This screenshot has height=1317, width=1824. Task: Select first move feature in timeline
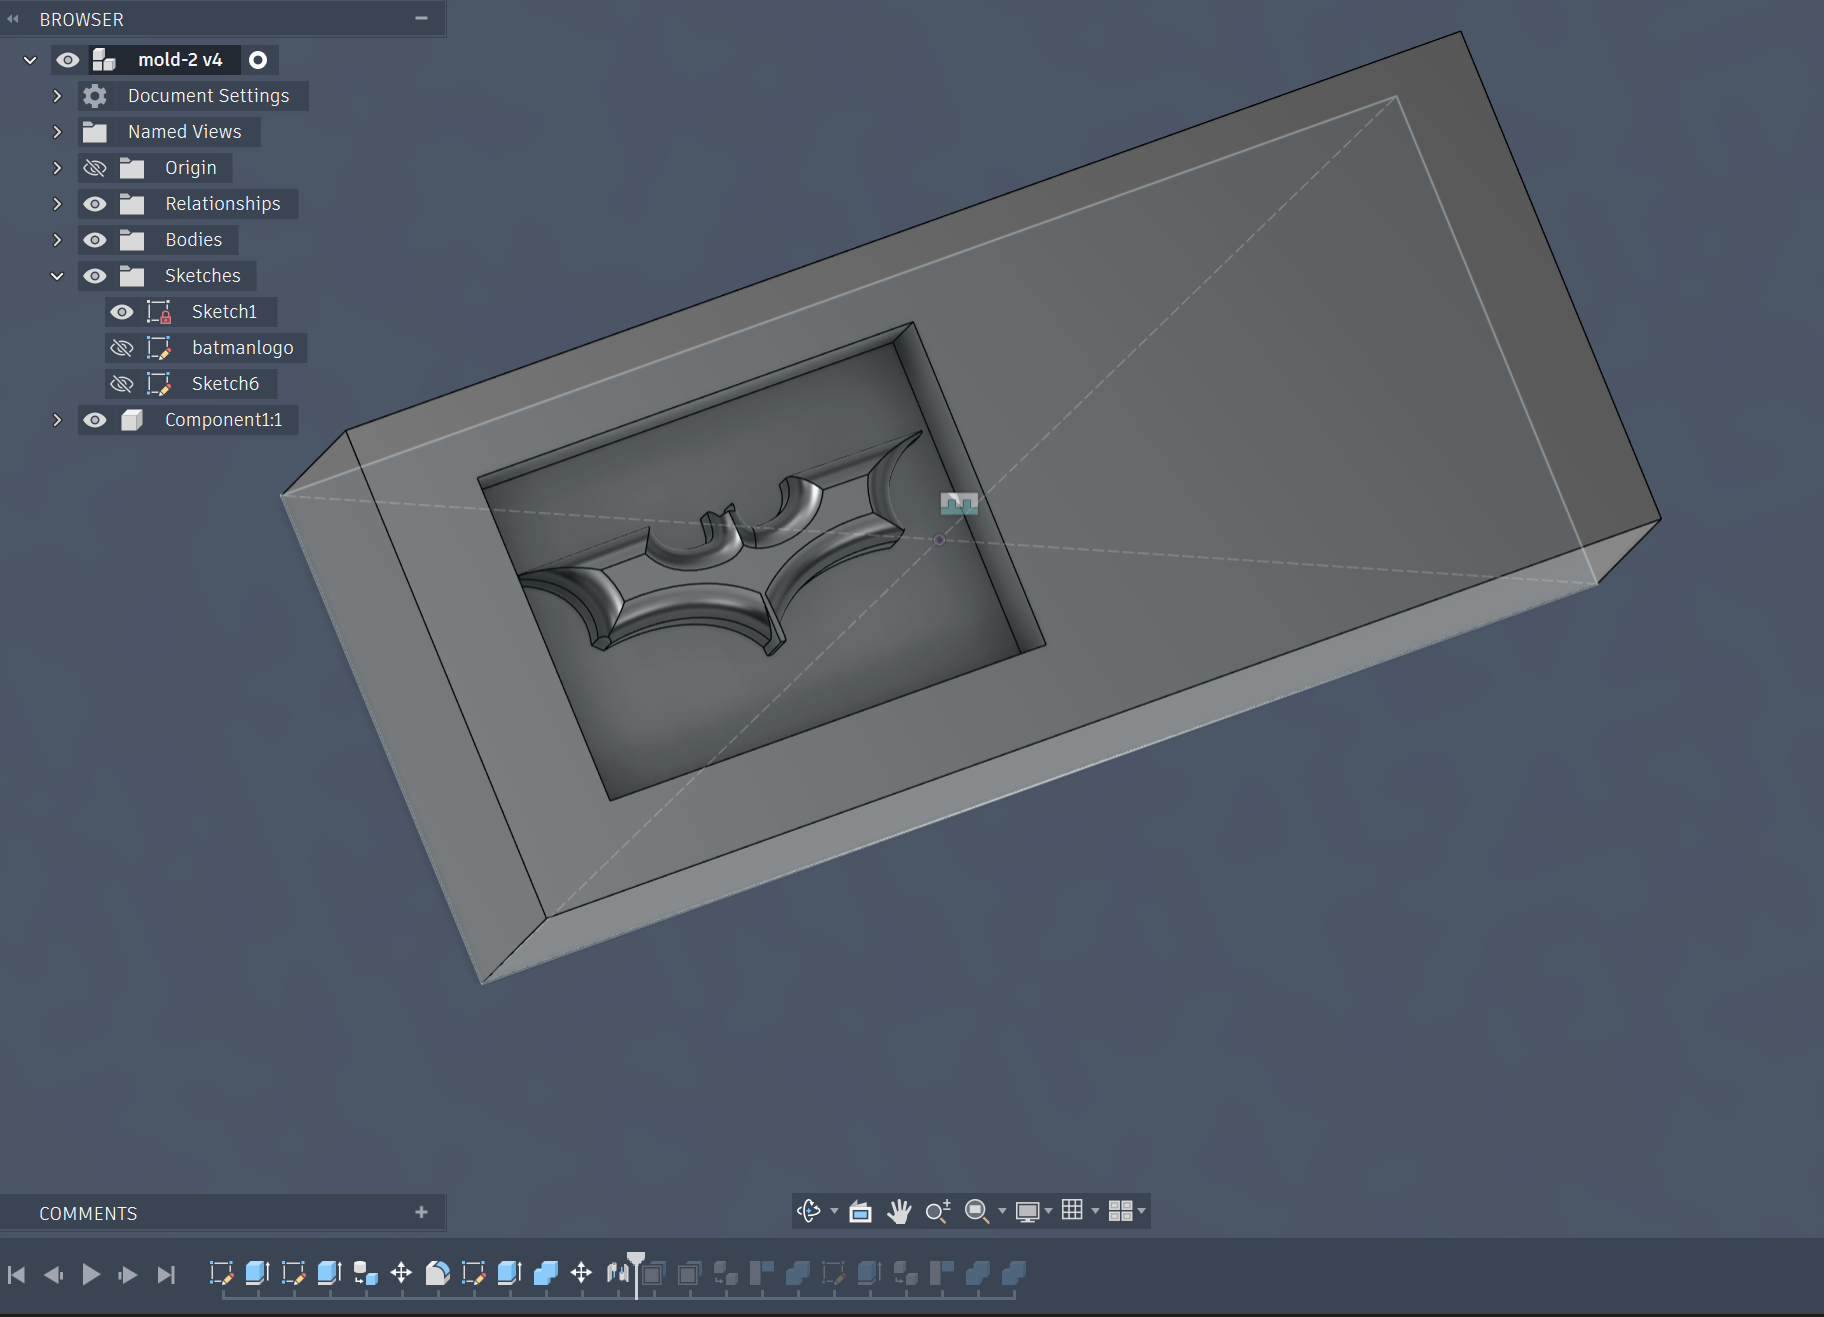pyautogui.click(x=401, y=1273)
